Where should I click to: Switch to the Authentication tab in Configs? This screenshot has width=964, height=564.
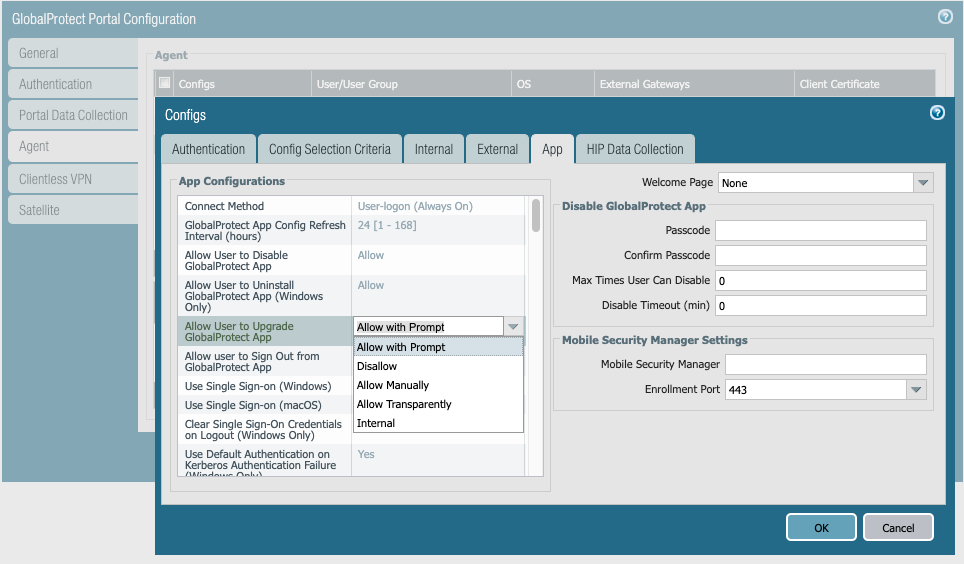208,149
